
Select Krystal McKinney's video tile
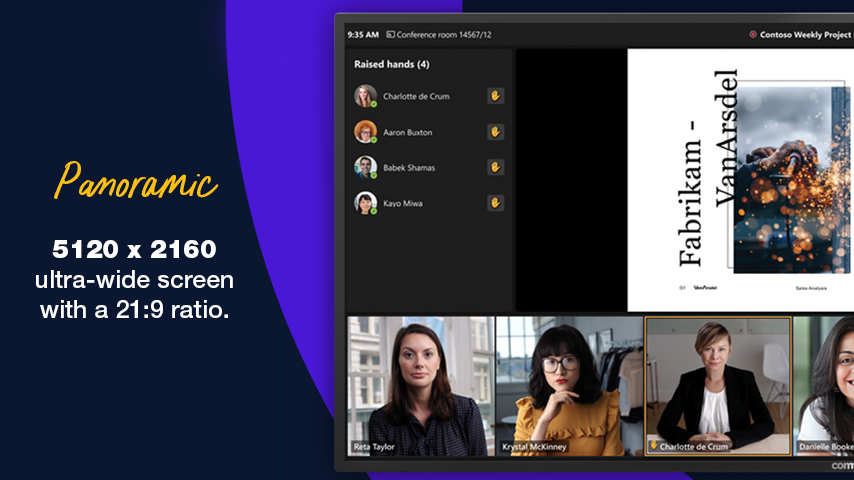point(569,385)
